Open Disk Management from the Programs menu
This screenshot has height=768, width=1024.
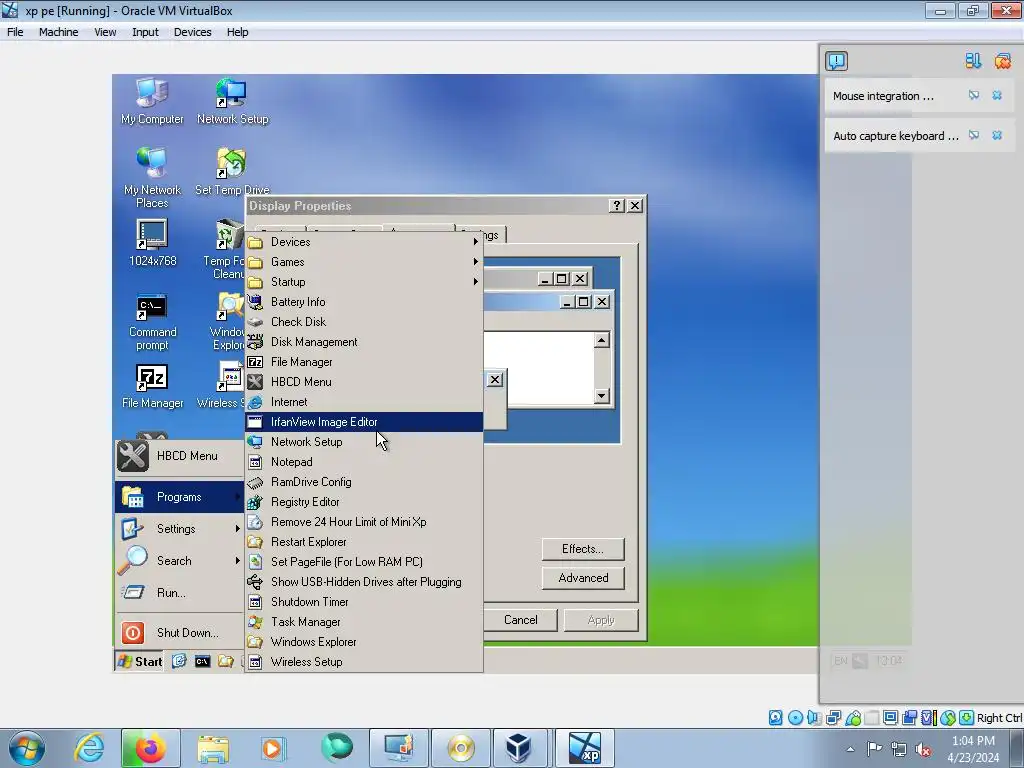(364, 342)
